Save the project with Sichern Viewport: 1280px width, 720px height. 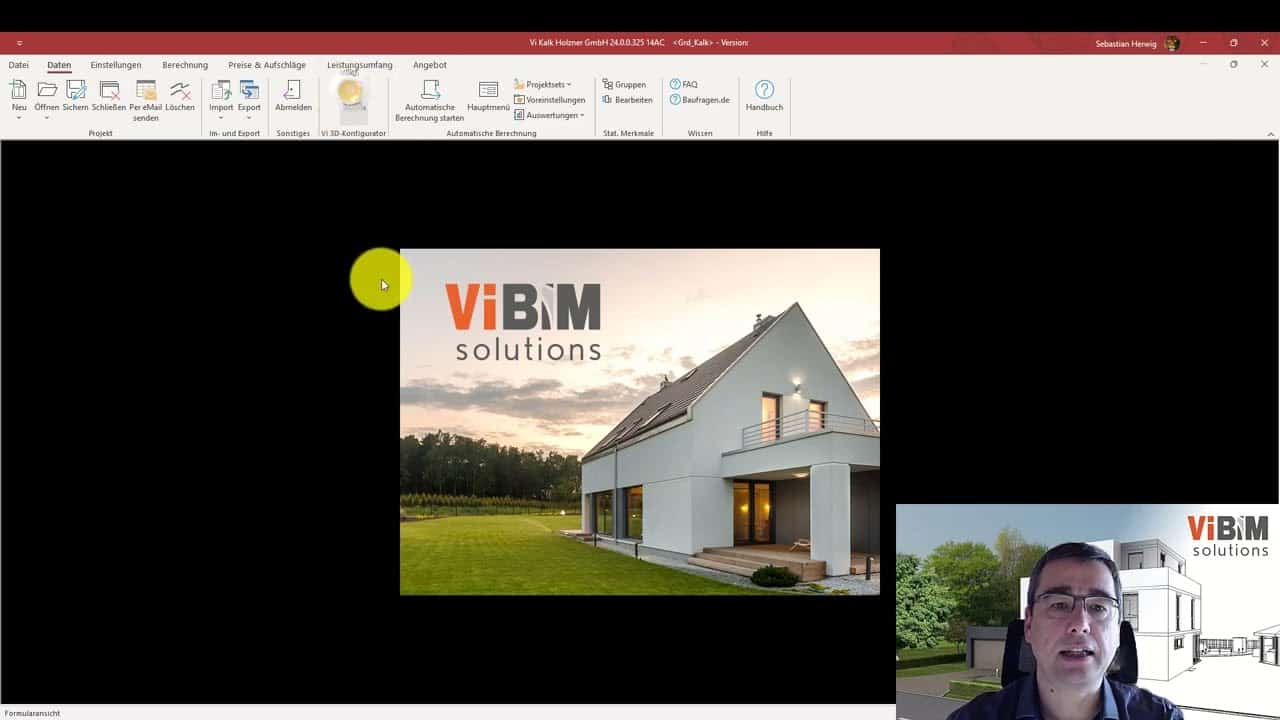(x=75, y=95)
